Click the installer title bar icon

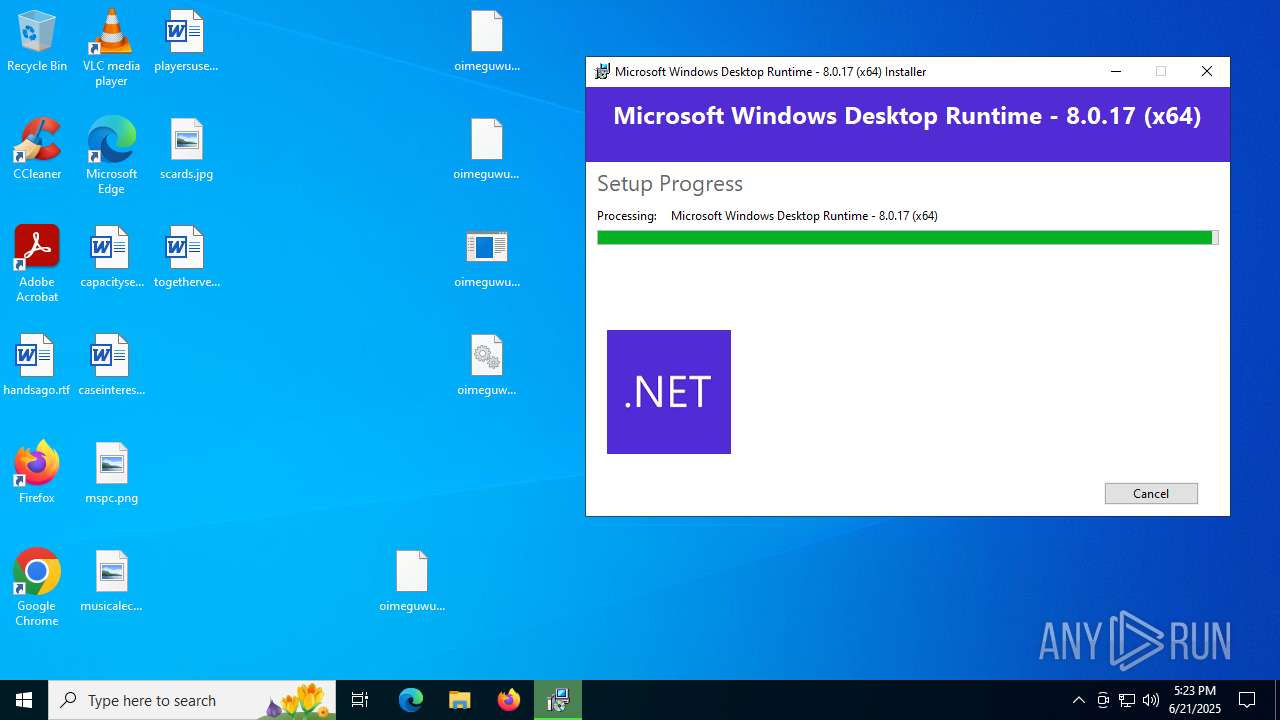[602, 72]
